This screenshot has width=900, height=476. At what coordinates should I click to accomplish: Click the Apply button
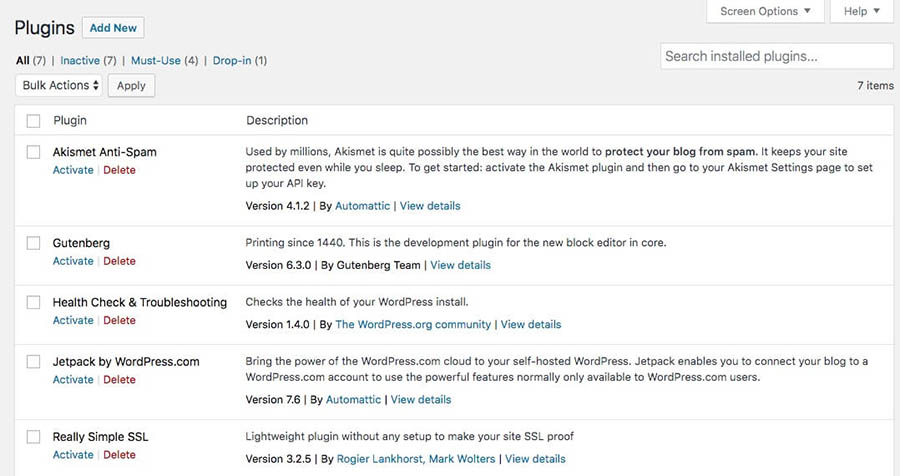[x=131, y=86]
